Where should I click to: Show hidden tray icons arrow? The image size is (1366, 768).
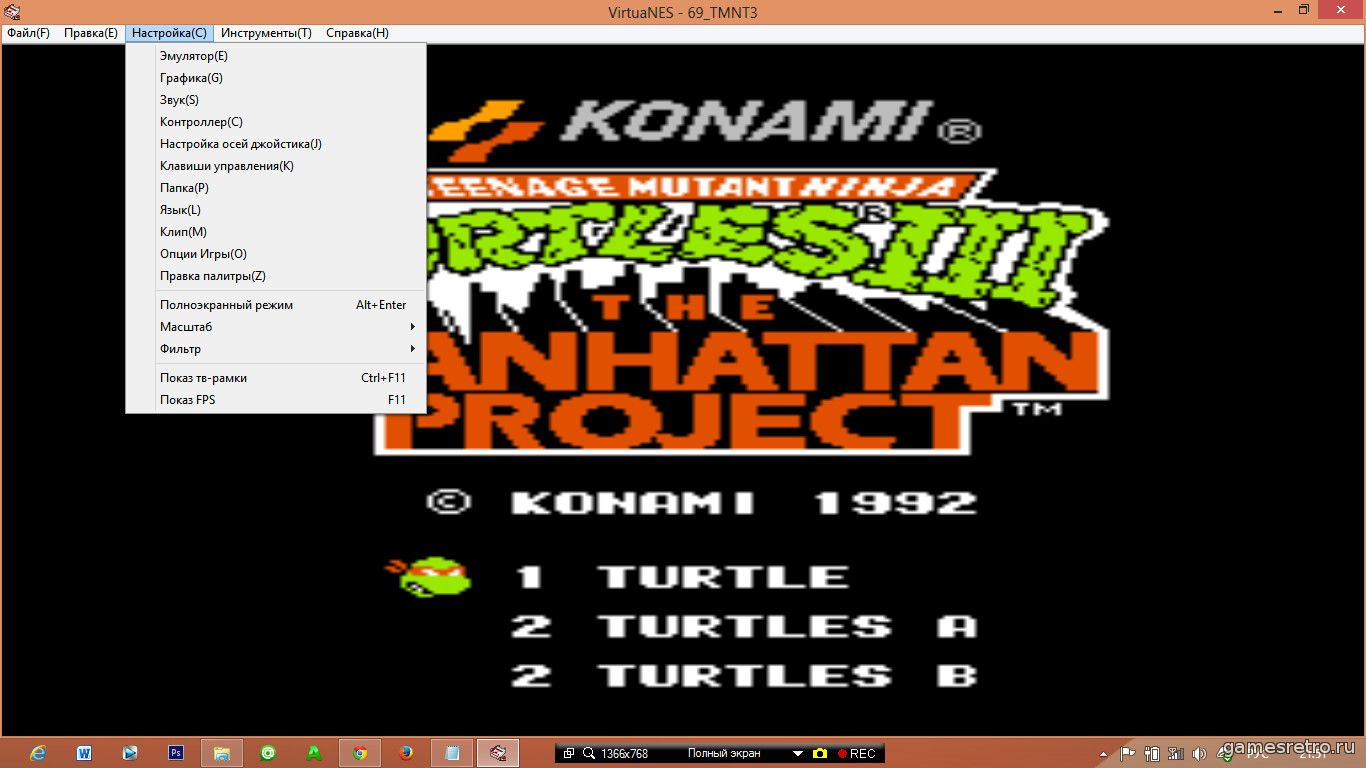click(1104, 752)
